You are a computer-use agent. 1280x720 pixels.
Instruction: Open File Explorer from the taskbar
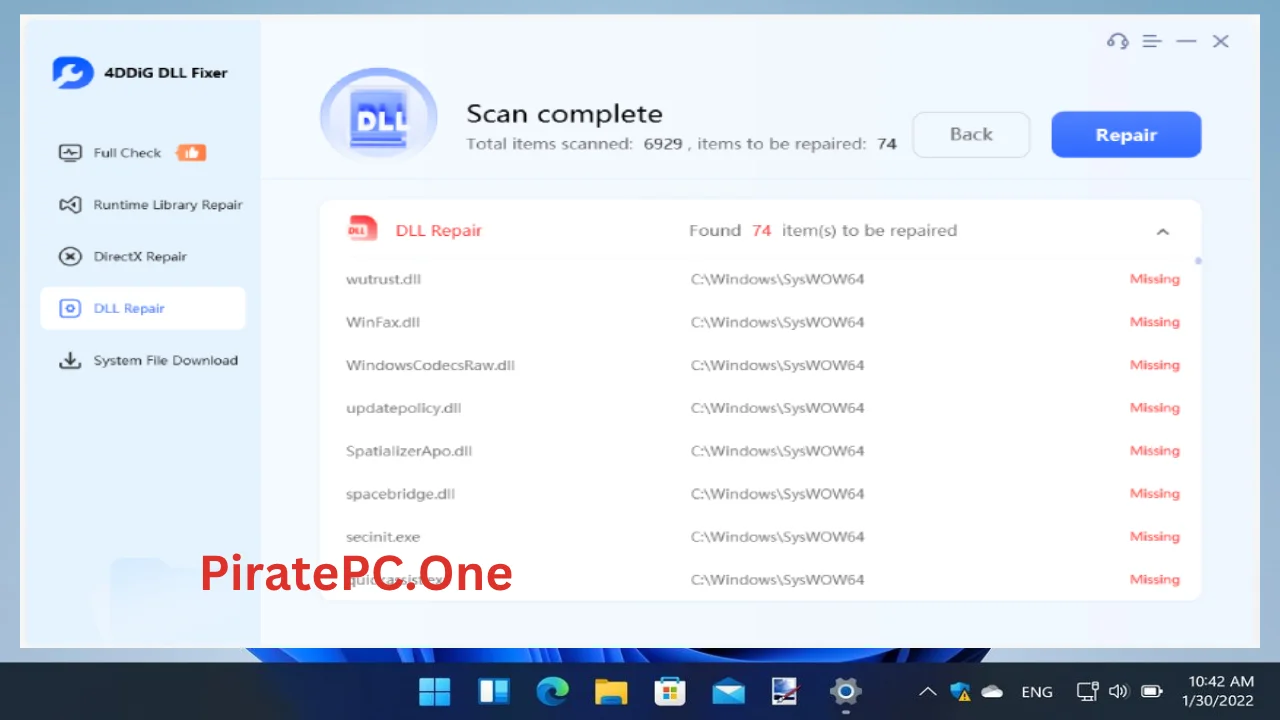coord(611,691)
